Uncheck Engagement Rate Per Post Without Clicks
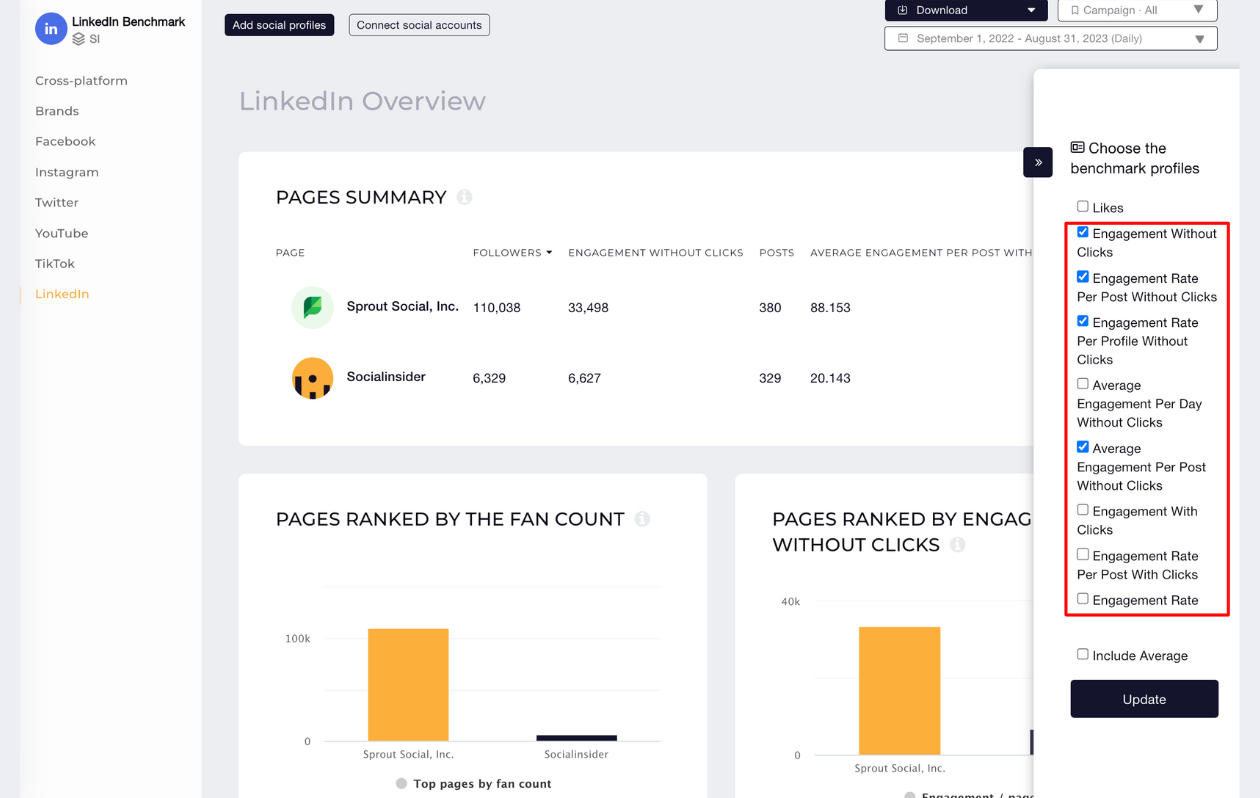Image resolution: width=1260 pixels, height=798 pixels. click(x=1082, y=277)
